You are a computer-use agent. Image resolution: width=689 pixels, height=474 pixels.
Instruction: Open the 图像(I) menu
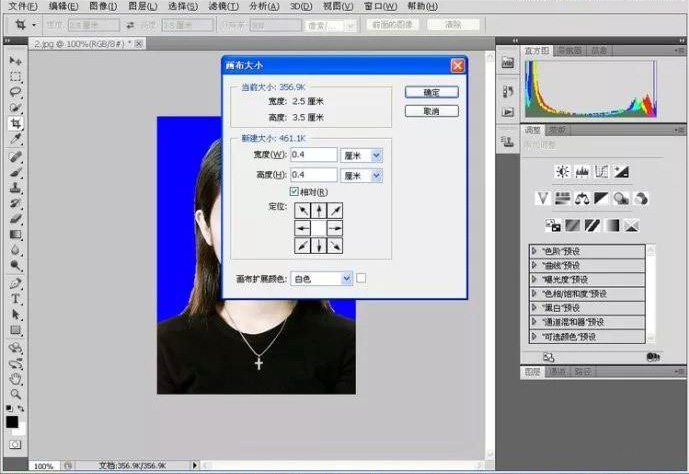tap(103, 6)
